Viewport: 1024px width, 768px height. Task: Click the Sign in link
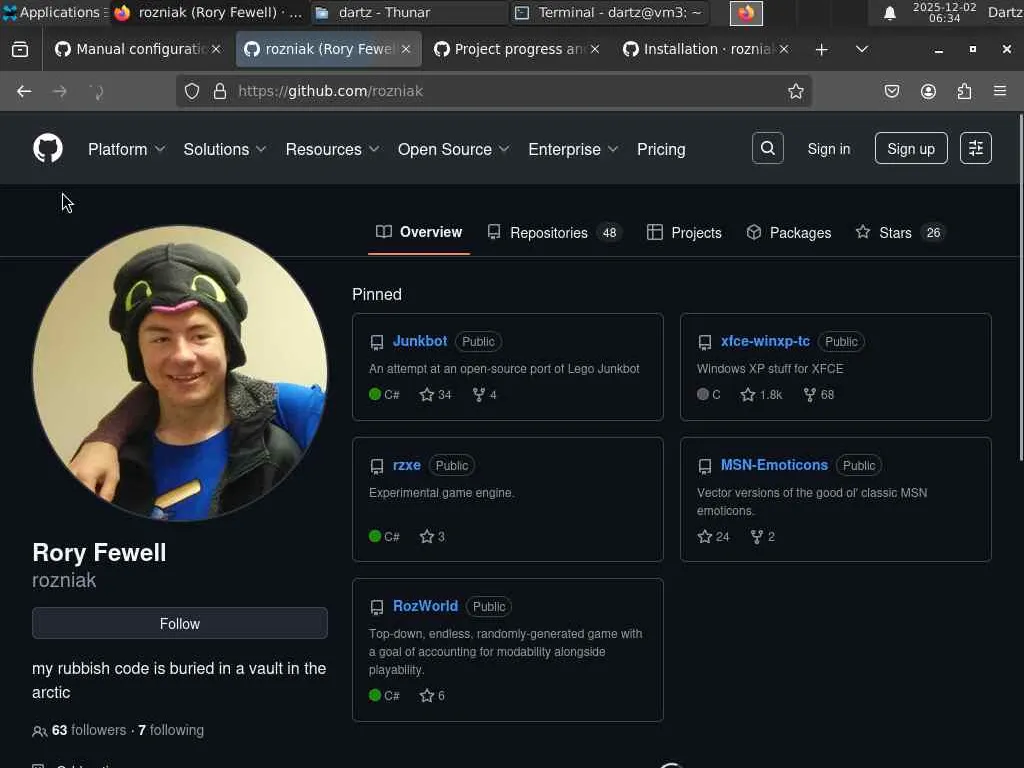(x=829, y=149)
